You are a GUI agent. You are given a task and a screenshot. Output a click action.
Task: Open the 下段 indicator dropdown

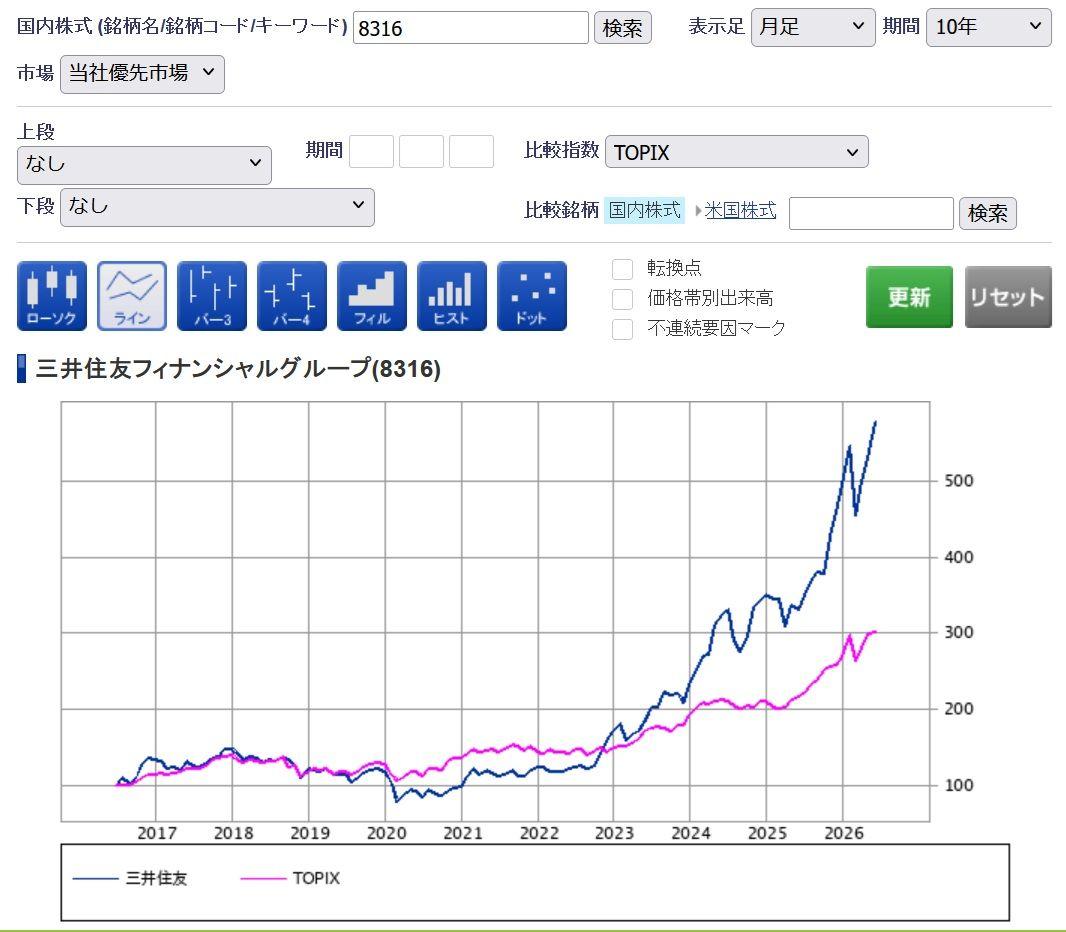point(217,207)
